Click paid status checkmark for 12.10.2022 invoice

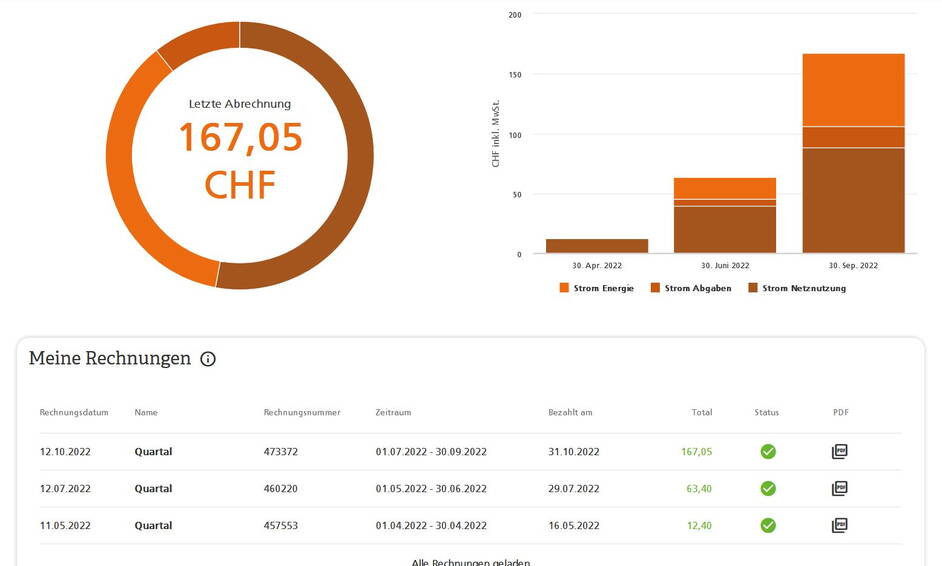click(x=767, y=452)
